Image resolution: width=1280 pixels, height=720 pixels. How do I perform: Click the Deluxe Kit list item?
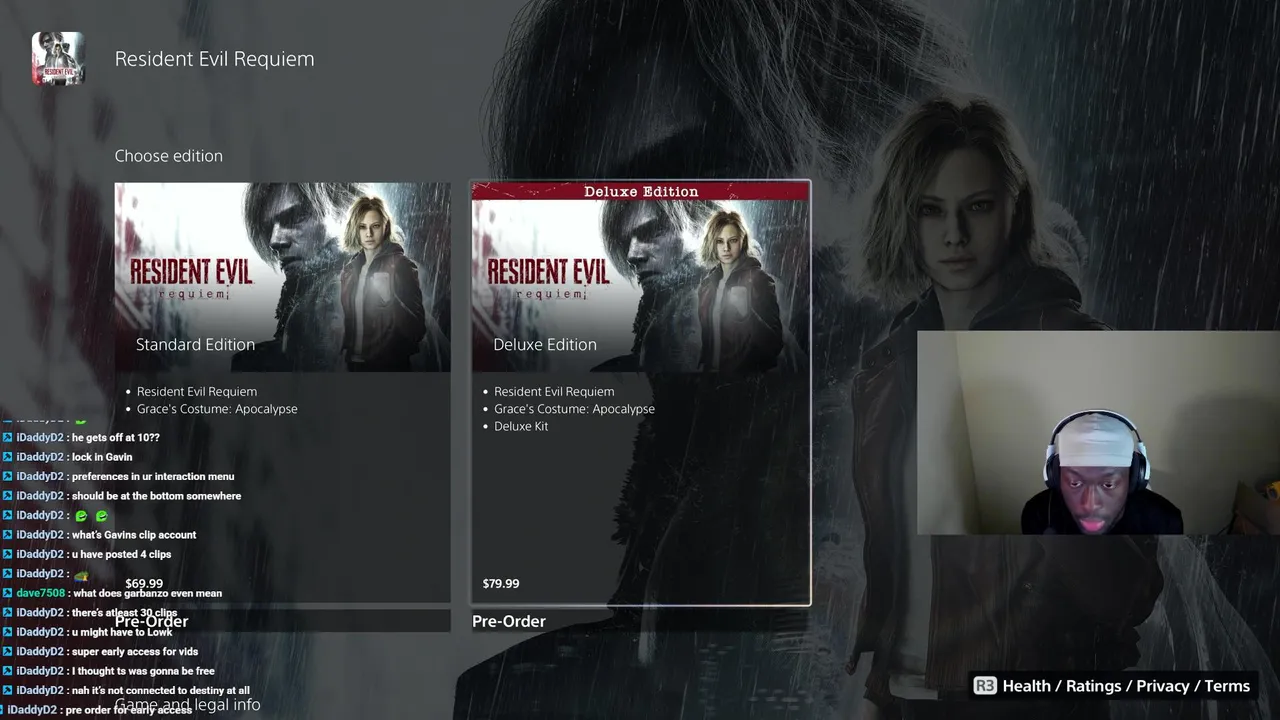click(x=521, y=426)
